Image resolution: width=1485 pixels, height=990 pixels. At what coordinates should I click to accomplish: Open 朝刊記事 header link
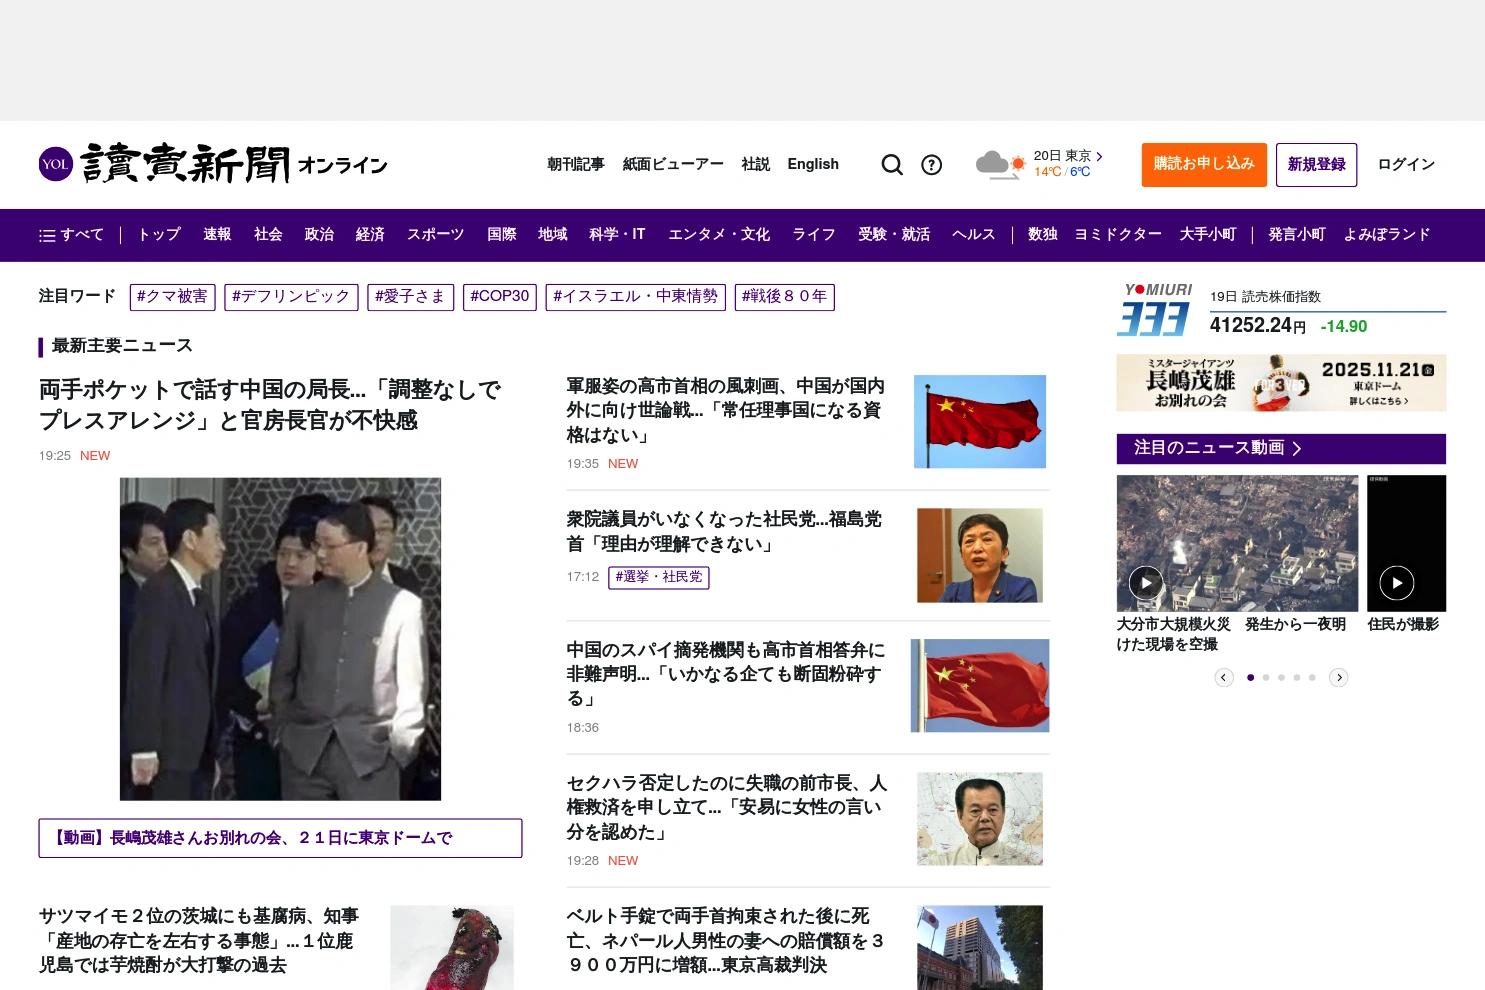click(x=576, y=165)
